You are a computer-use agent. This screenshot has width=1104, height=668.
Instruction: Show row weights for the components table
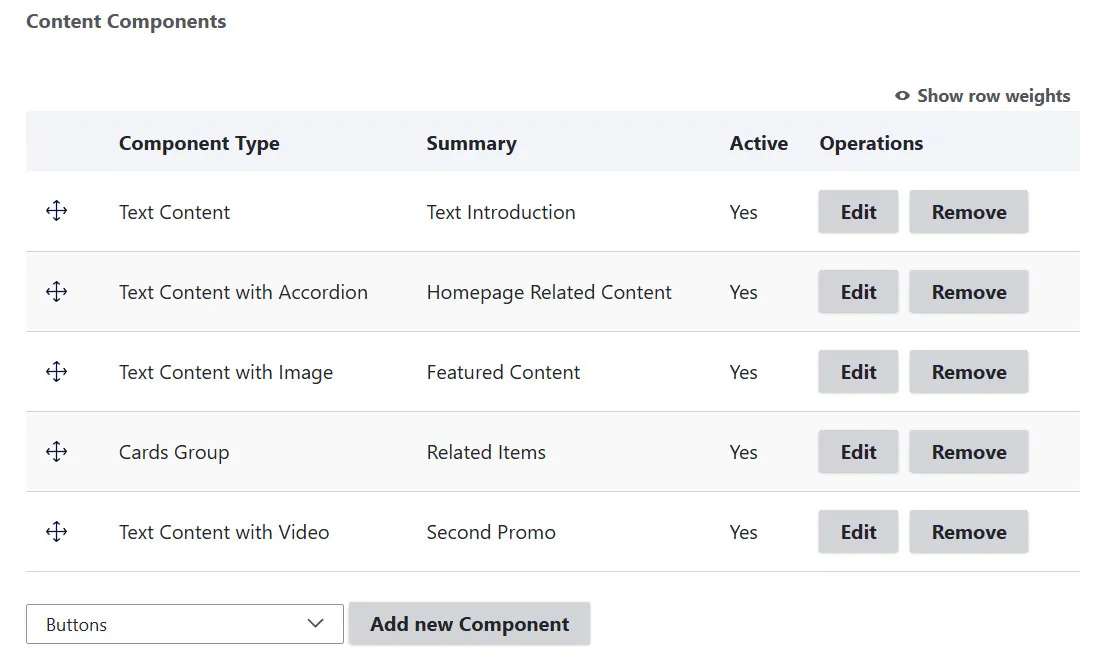(x=992, y=95)
